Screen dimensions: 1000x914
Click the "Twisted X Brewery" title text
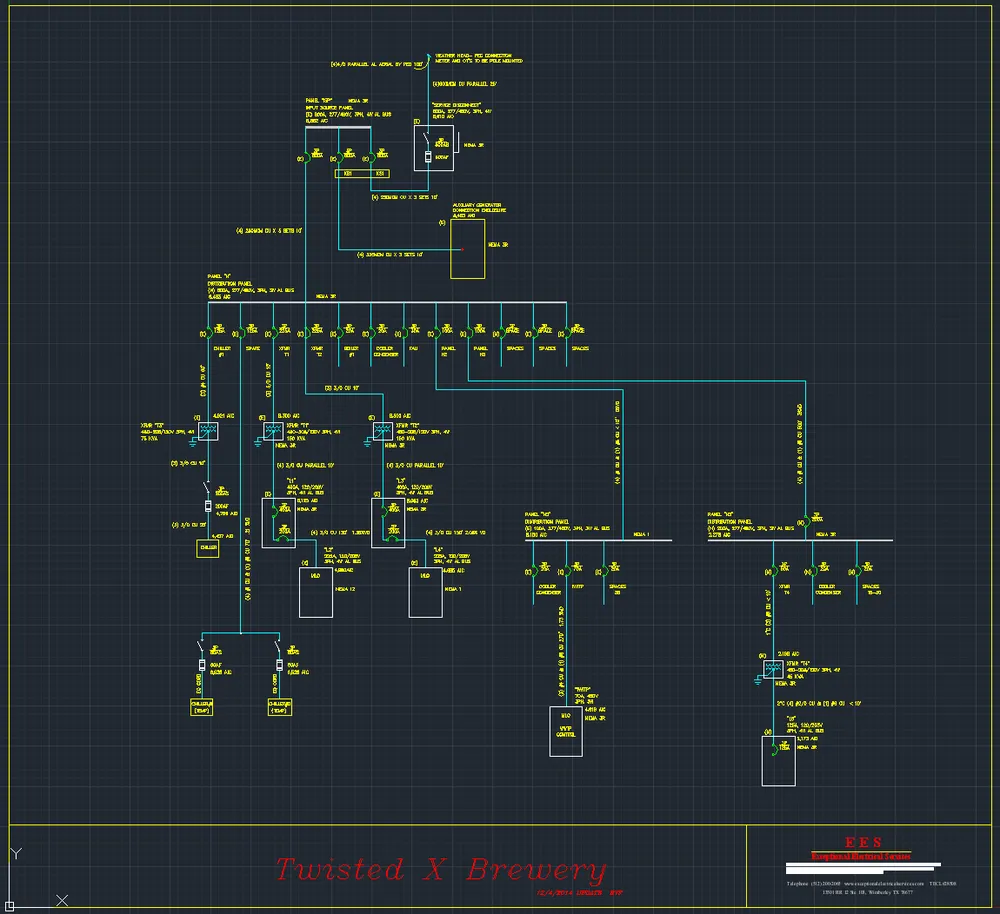pyautogui.click(x=441, y=869)
